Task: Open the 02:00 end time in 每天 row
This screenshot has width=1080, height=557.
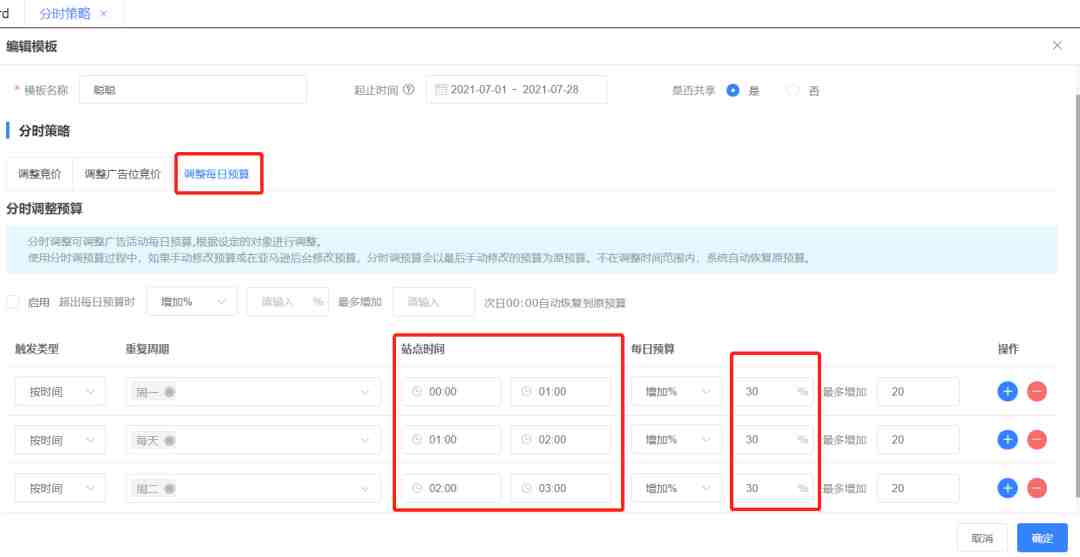Action: (x=561, y=440)
